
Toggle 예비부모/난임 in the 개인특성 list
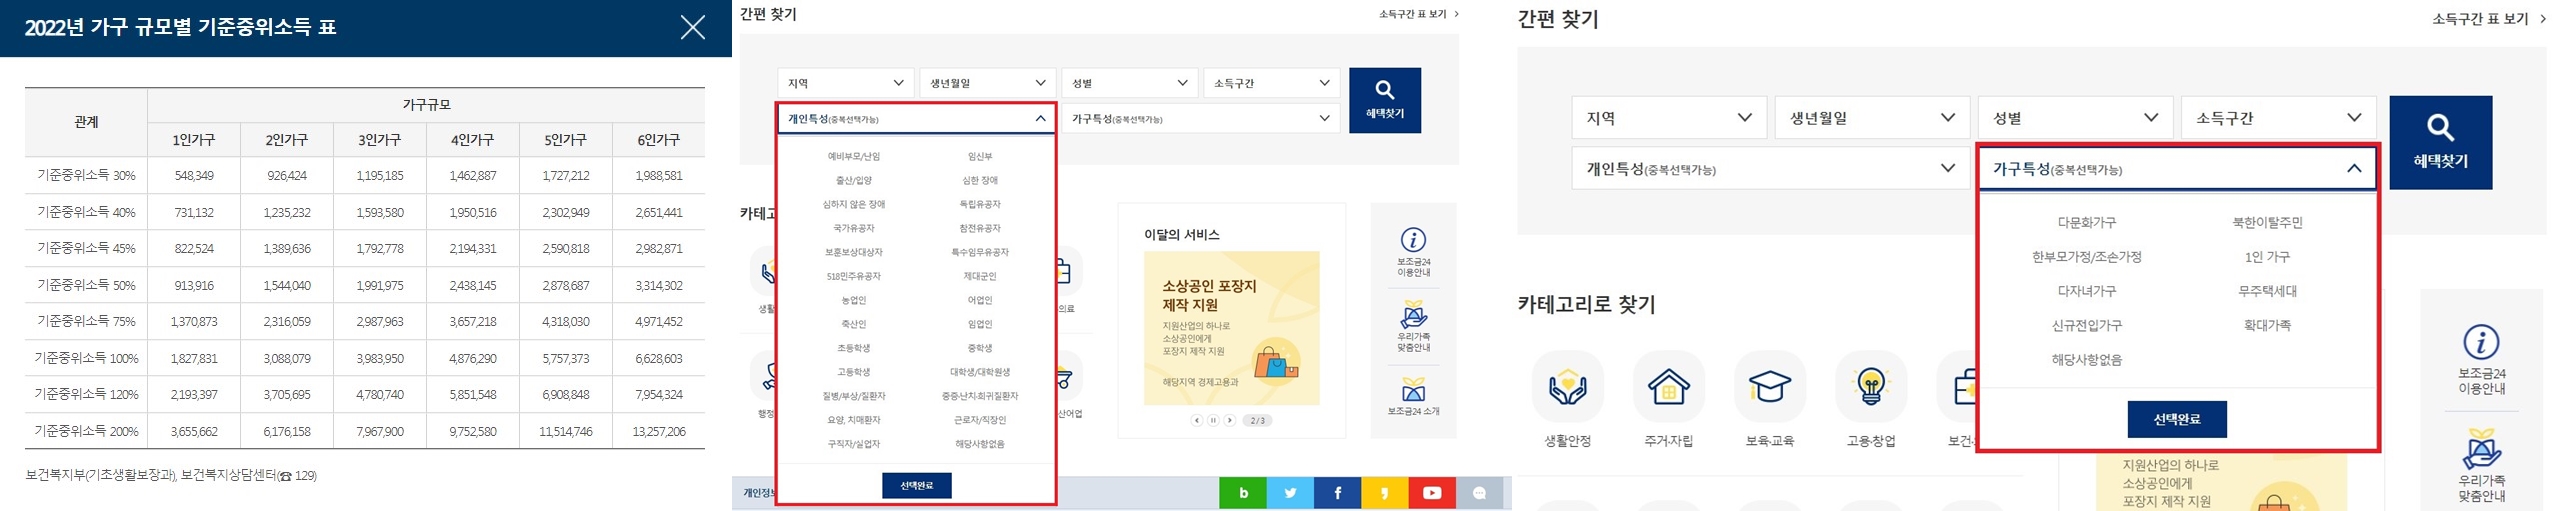[853, 157]
